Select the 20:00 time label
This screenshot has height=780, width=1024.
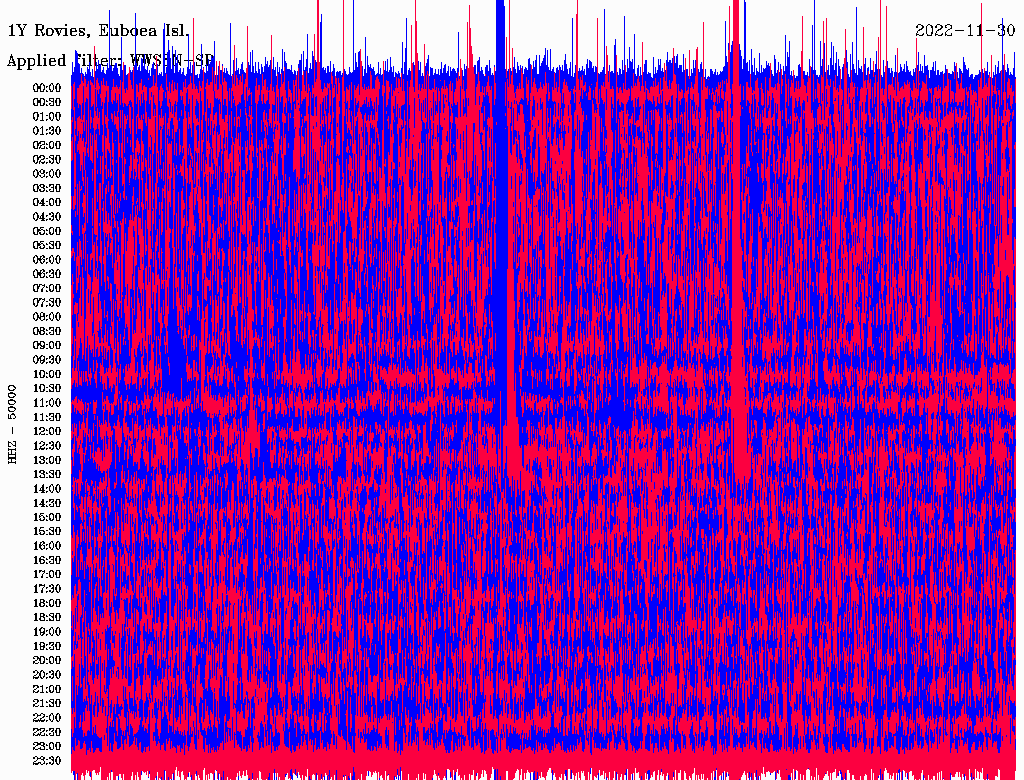coord(47,660)
